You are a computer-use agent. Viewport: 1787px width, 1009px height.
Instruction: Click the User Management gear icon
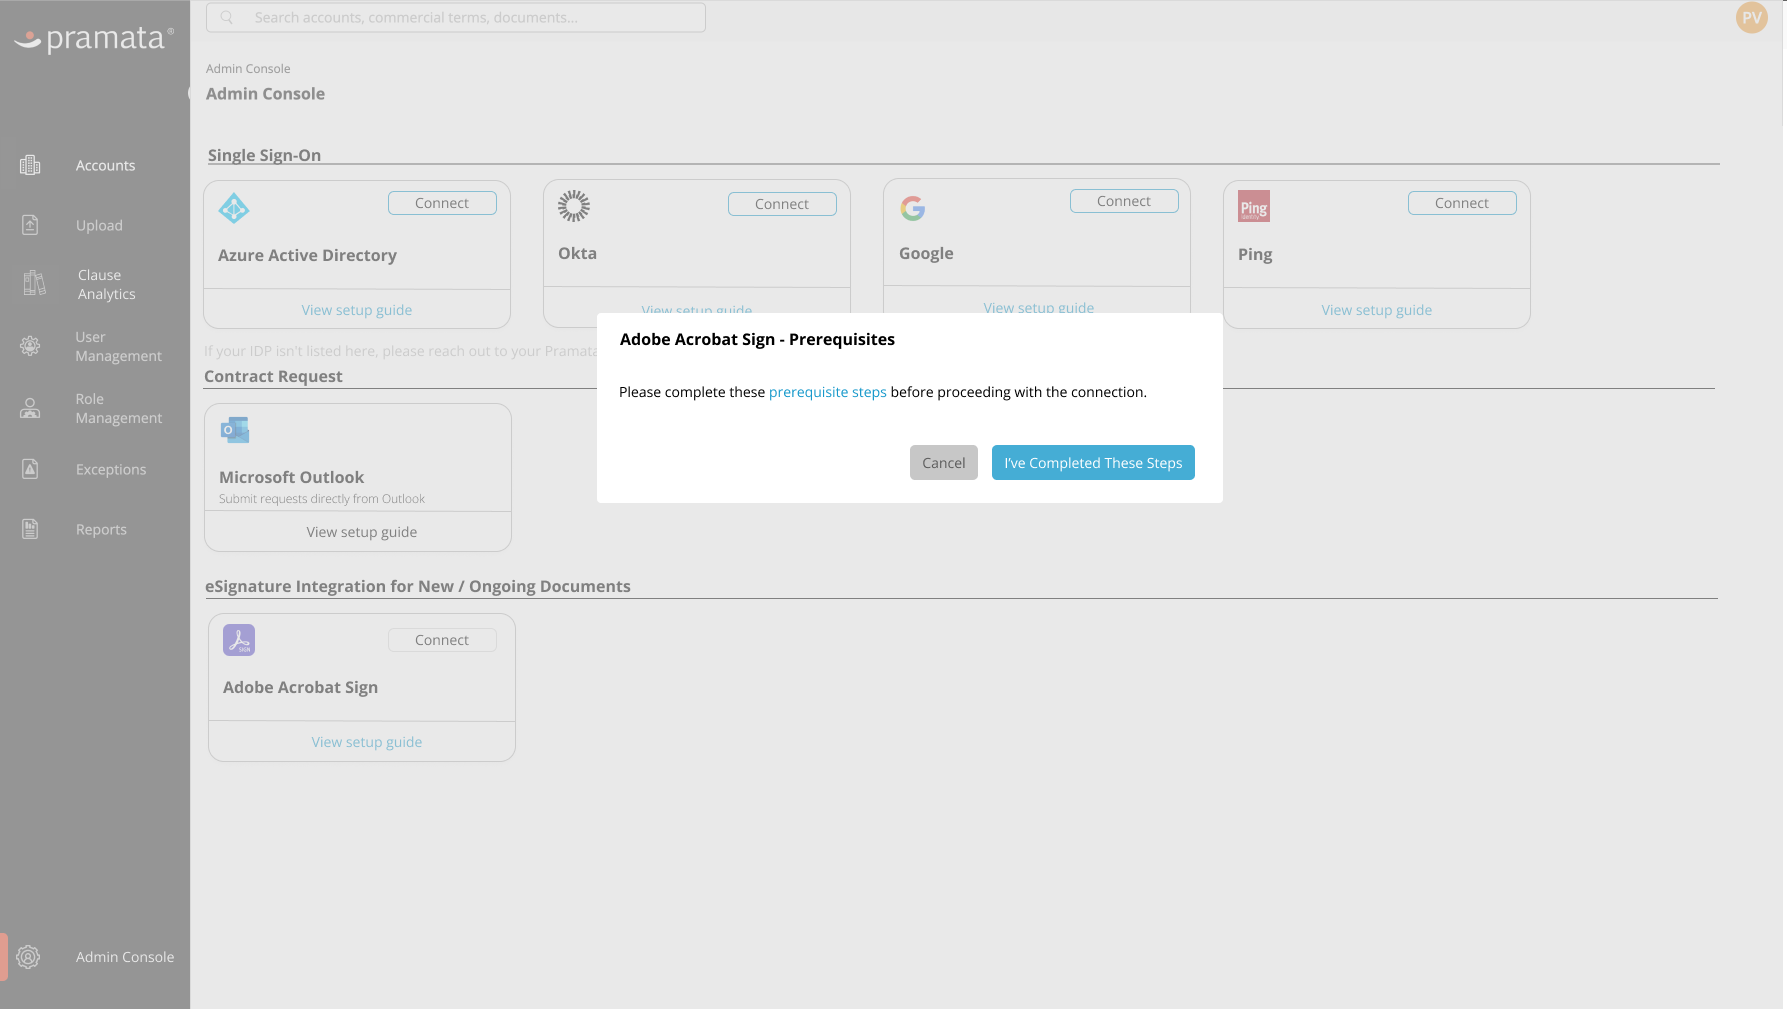click(30, 346)
